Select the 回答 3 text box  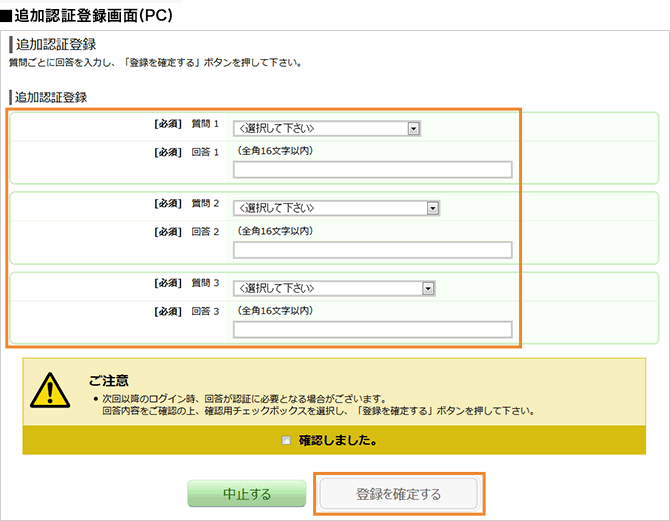coord(372,329)
